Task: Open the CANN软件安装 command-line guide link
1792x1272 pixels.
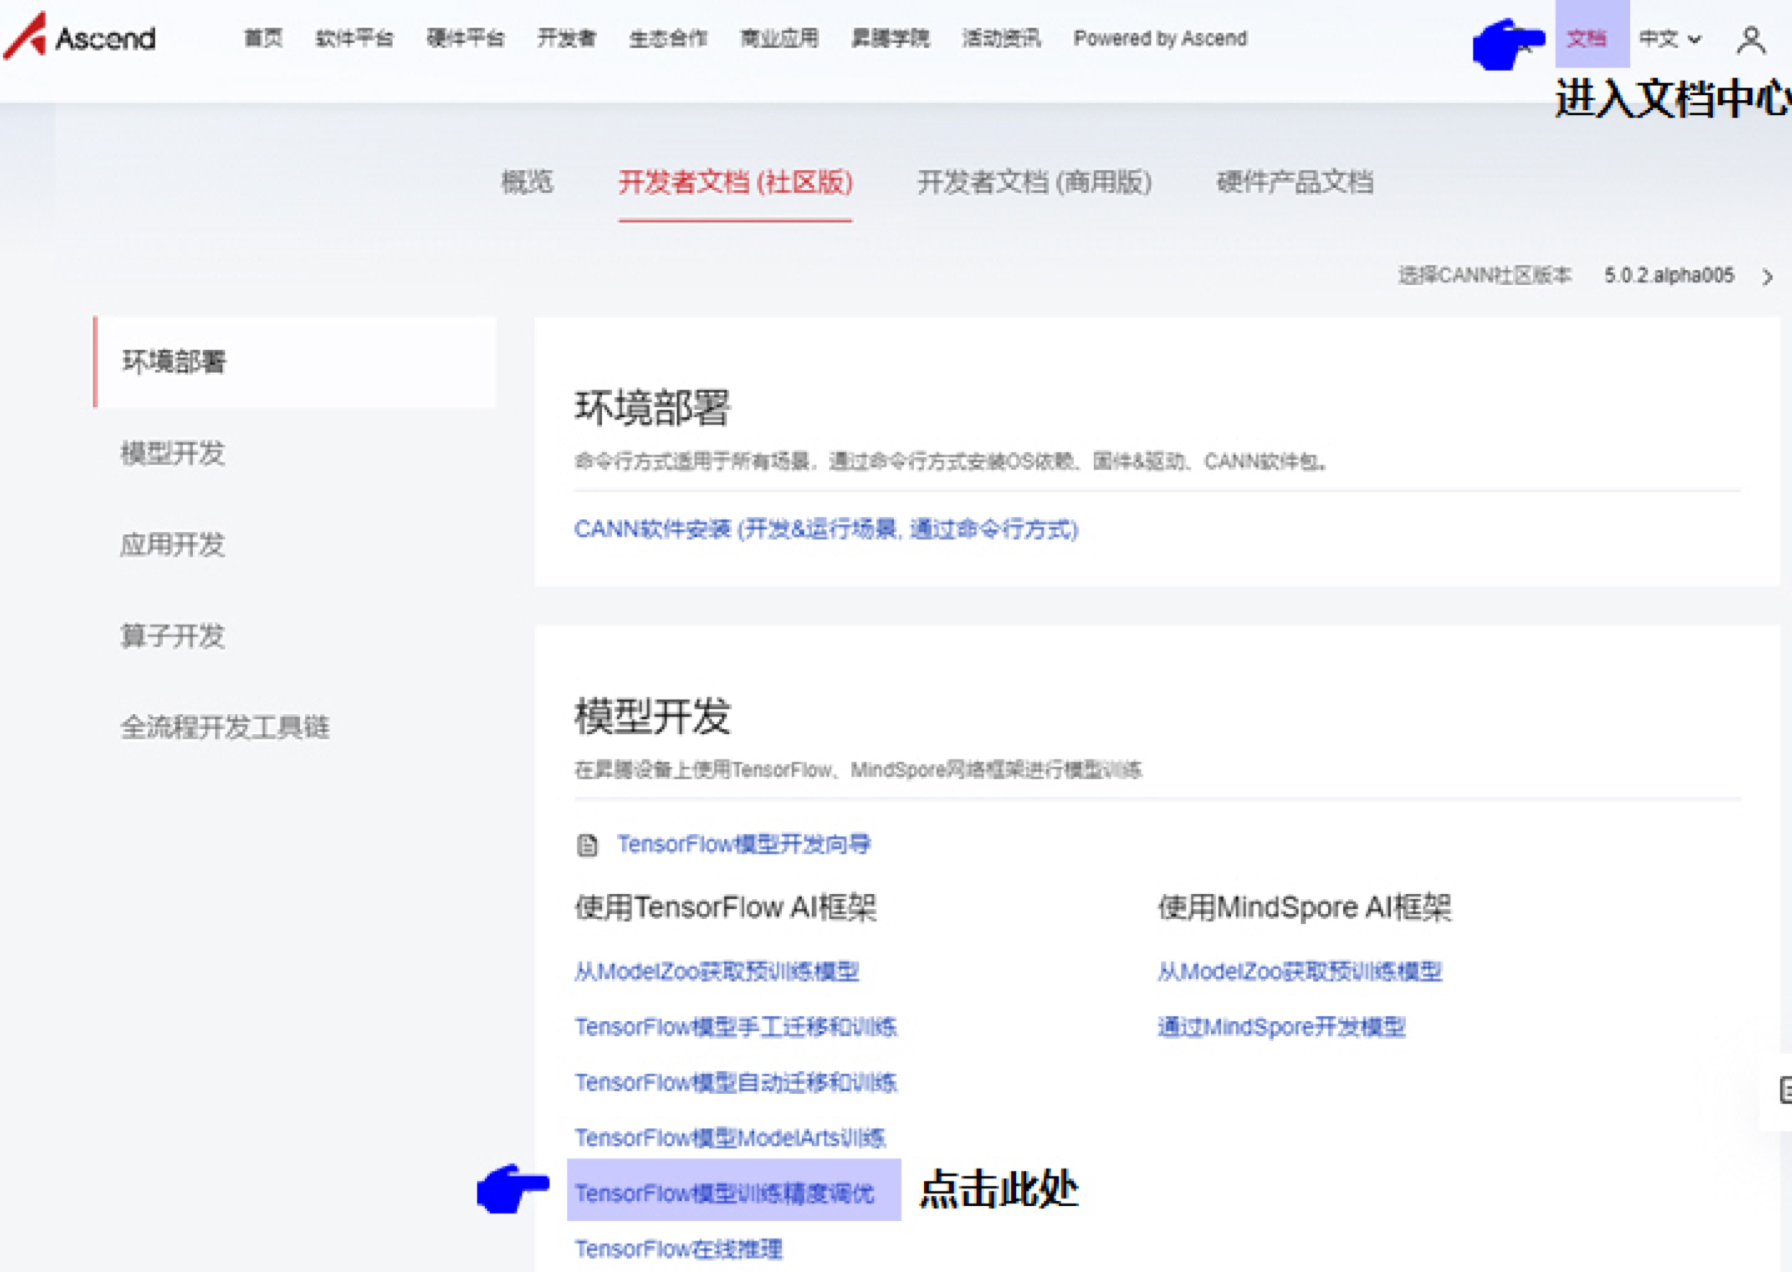Action: 826,529
